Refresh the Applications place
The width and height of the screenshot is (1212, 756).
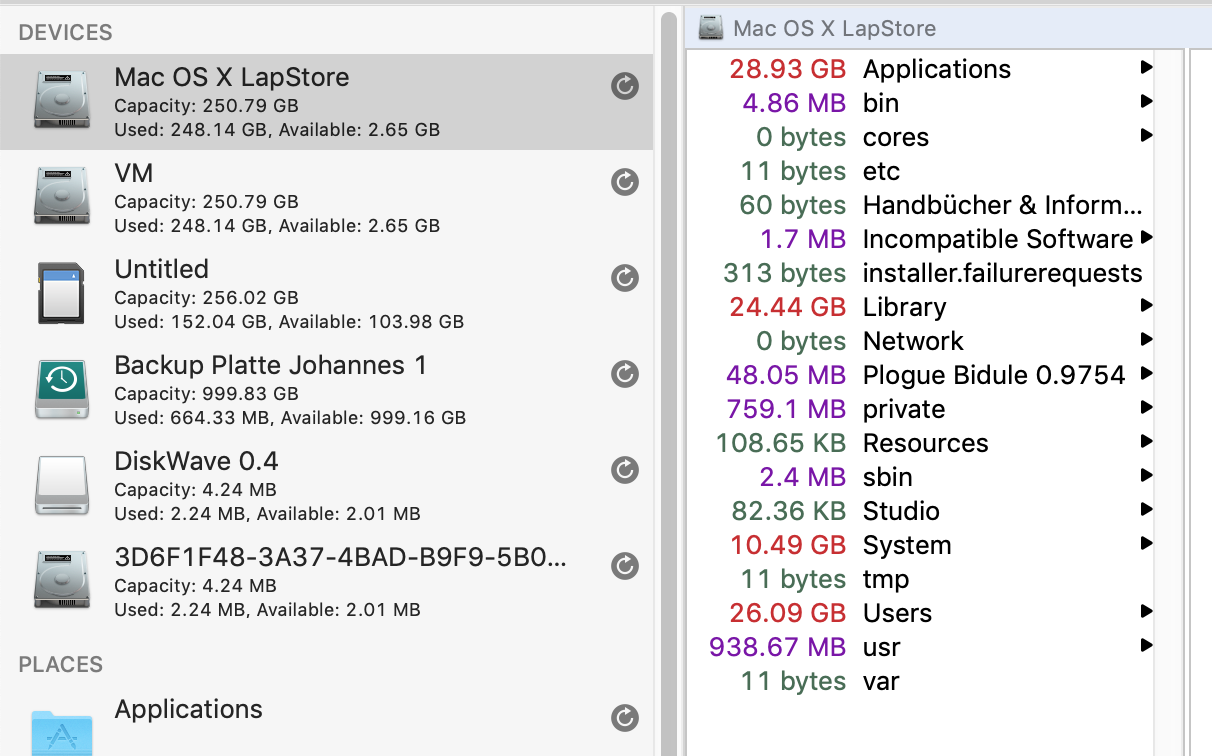625,717
